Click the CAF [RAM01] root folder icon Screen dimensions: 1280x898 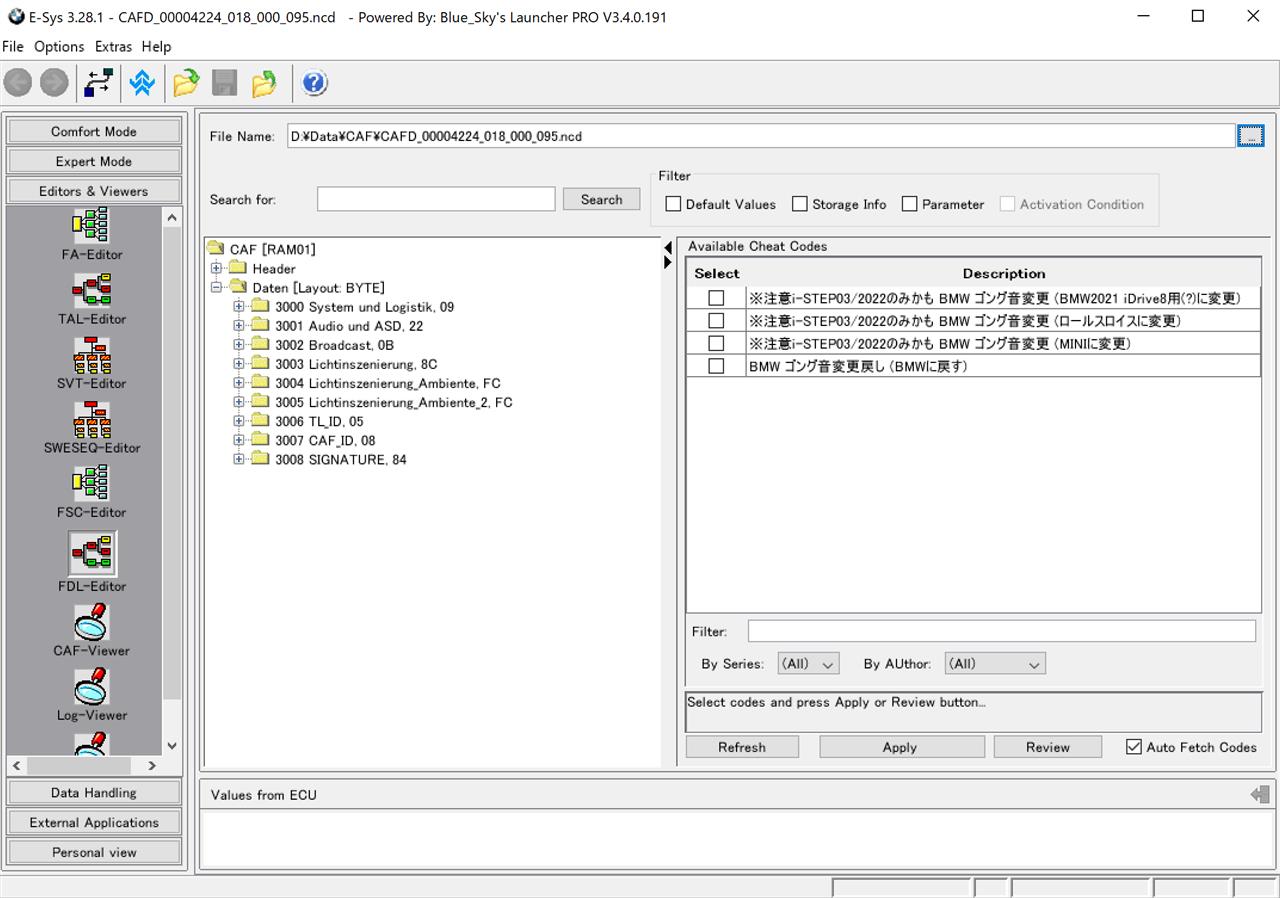[215, 249]
